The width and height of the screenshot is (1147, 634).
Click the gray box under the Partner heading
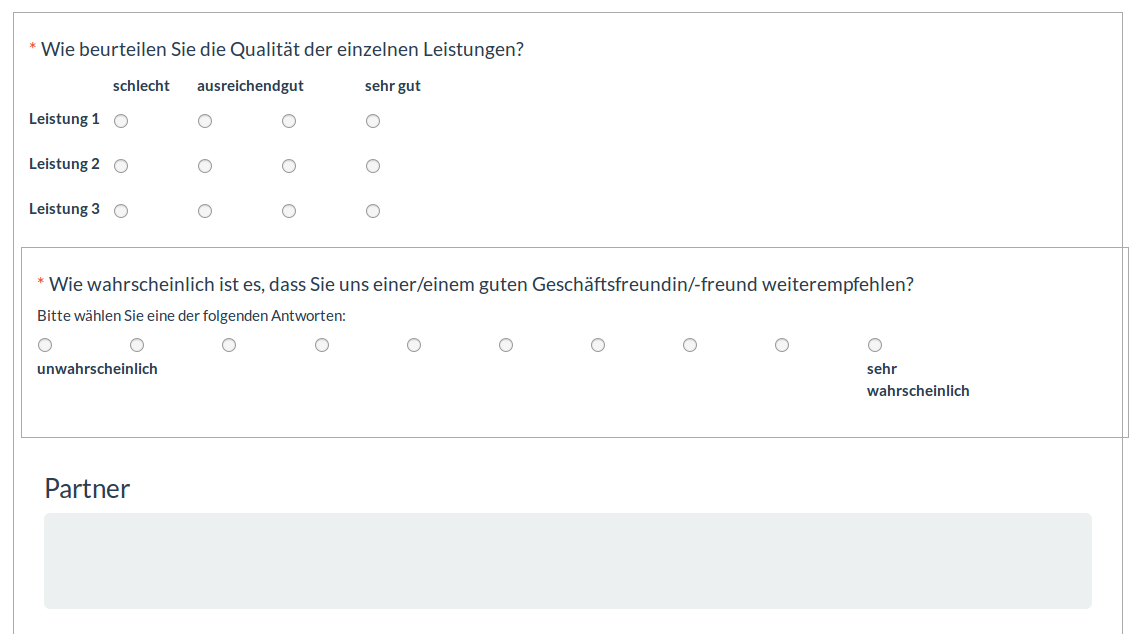[567, 561]
